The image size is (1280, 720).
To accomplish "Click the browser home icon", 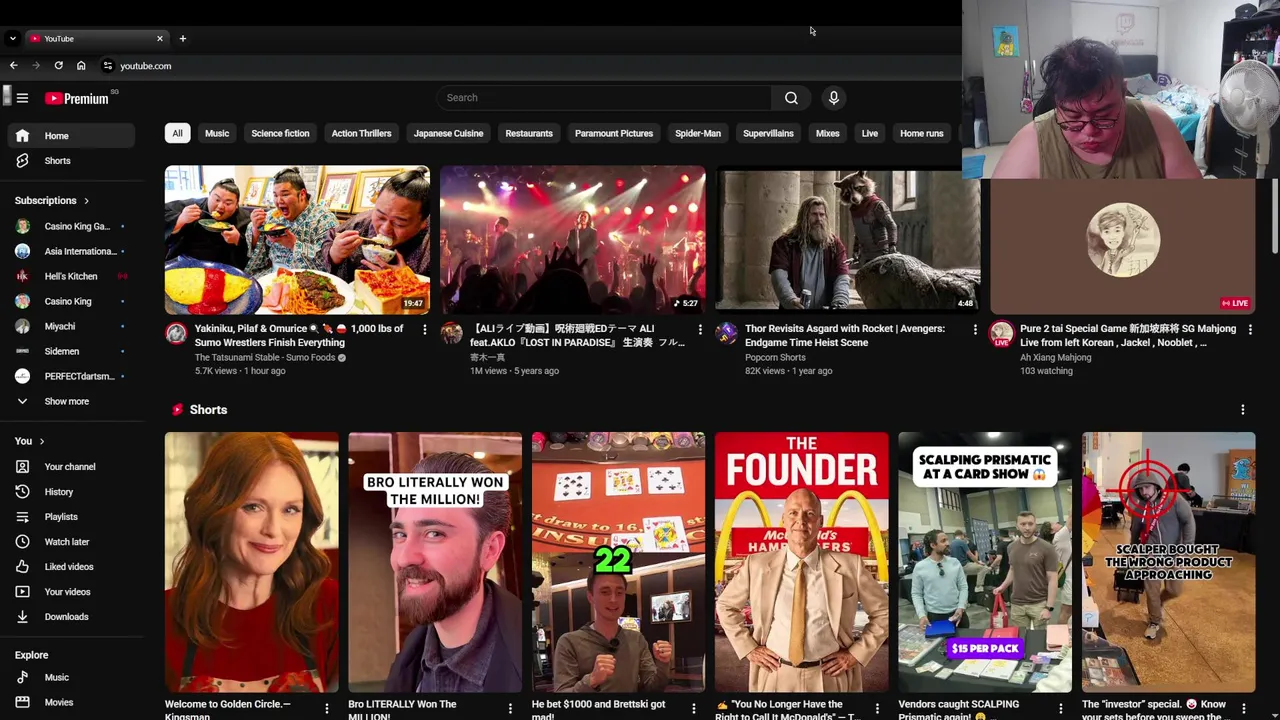I will click(81, 66).
